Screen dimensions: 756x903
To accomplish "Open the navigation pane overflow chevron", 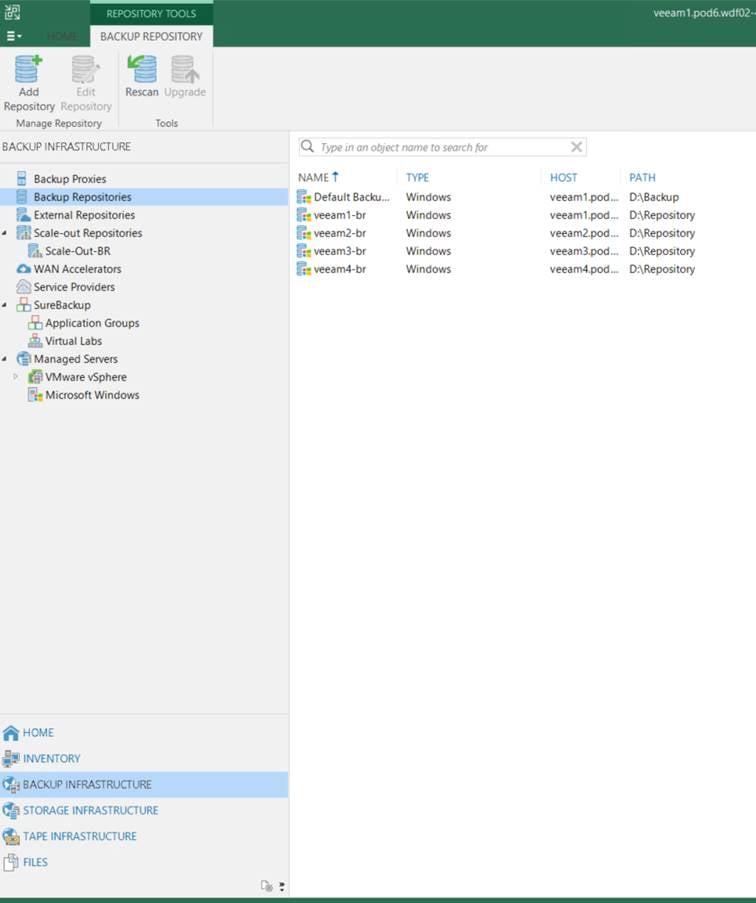I will (282, 886).
